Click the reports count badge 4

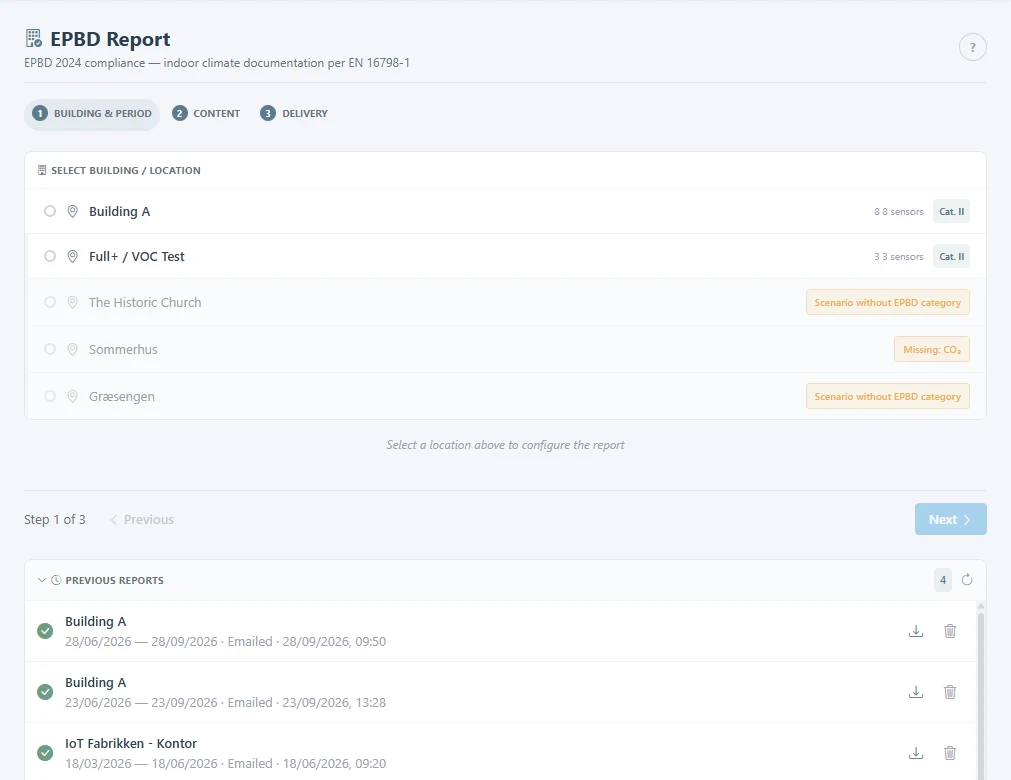(943, 580)
